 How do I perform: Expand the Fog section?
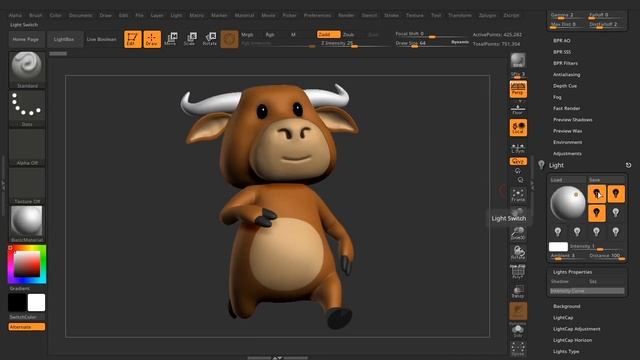click(557, 97)
